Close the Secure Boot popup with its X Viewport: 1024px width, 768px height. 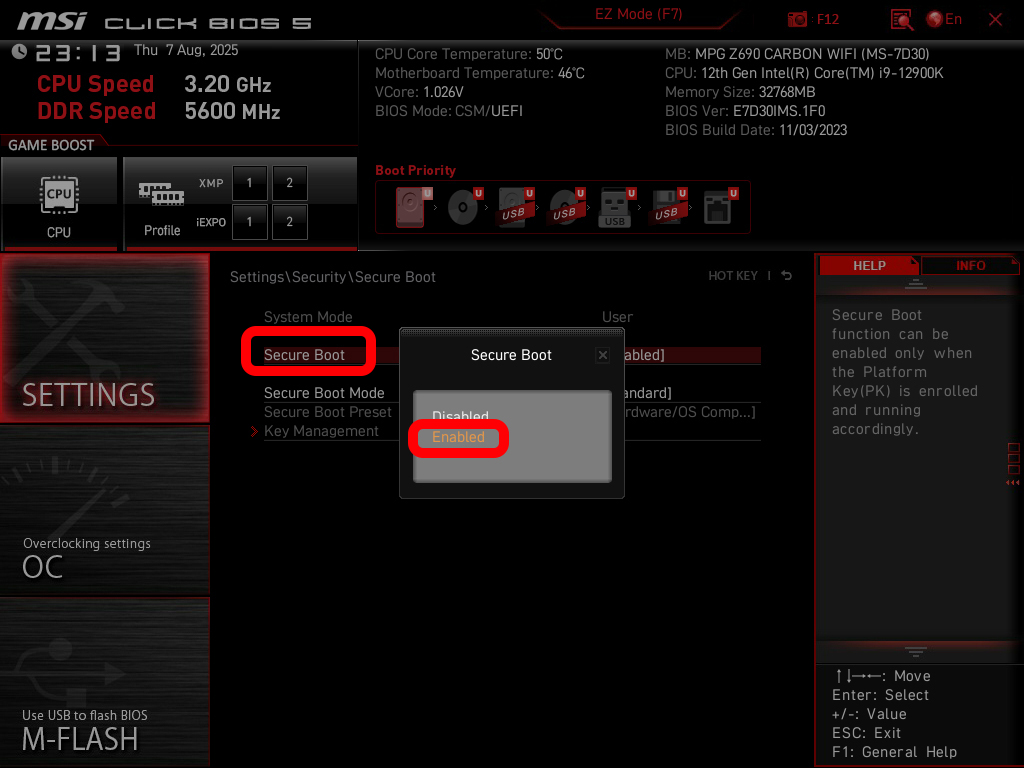(603, 354)
